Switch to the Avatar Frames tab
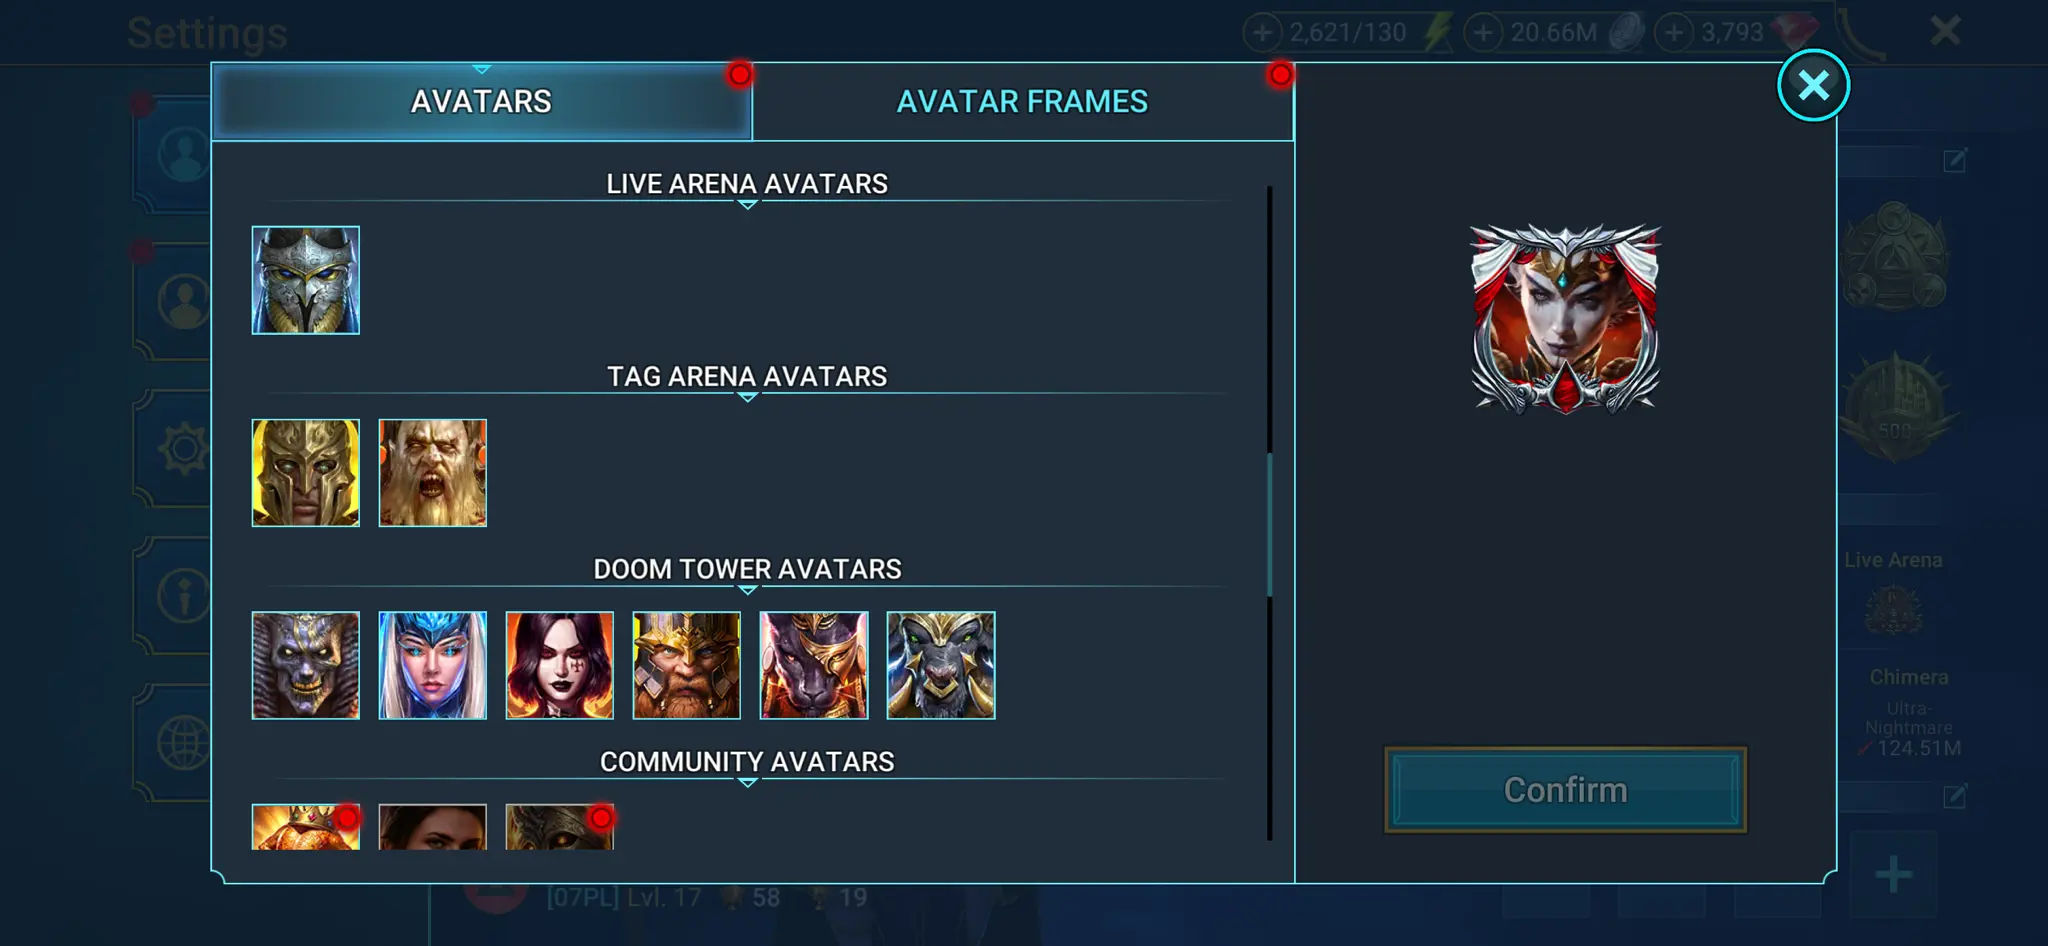 (1023, 101)
